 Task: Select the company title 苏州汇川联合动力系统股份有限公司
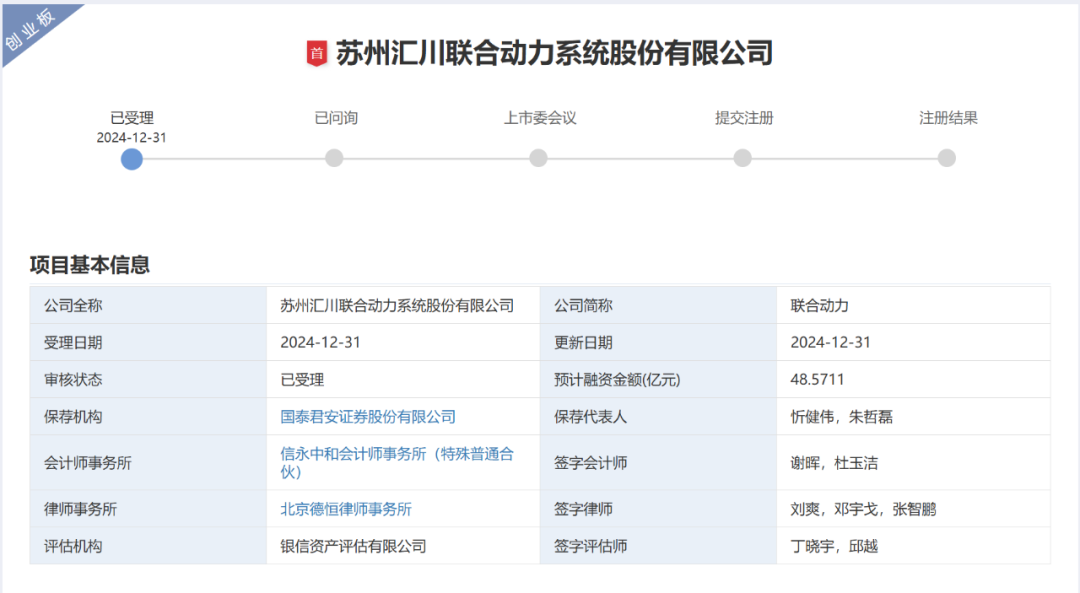click(555, 53)
